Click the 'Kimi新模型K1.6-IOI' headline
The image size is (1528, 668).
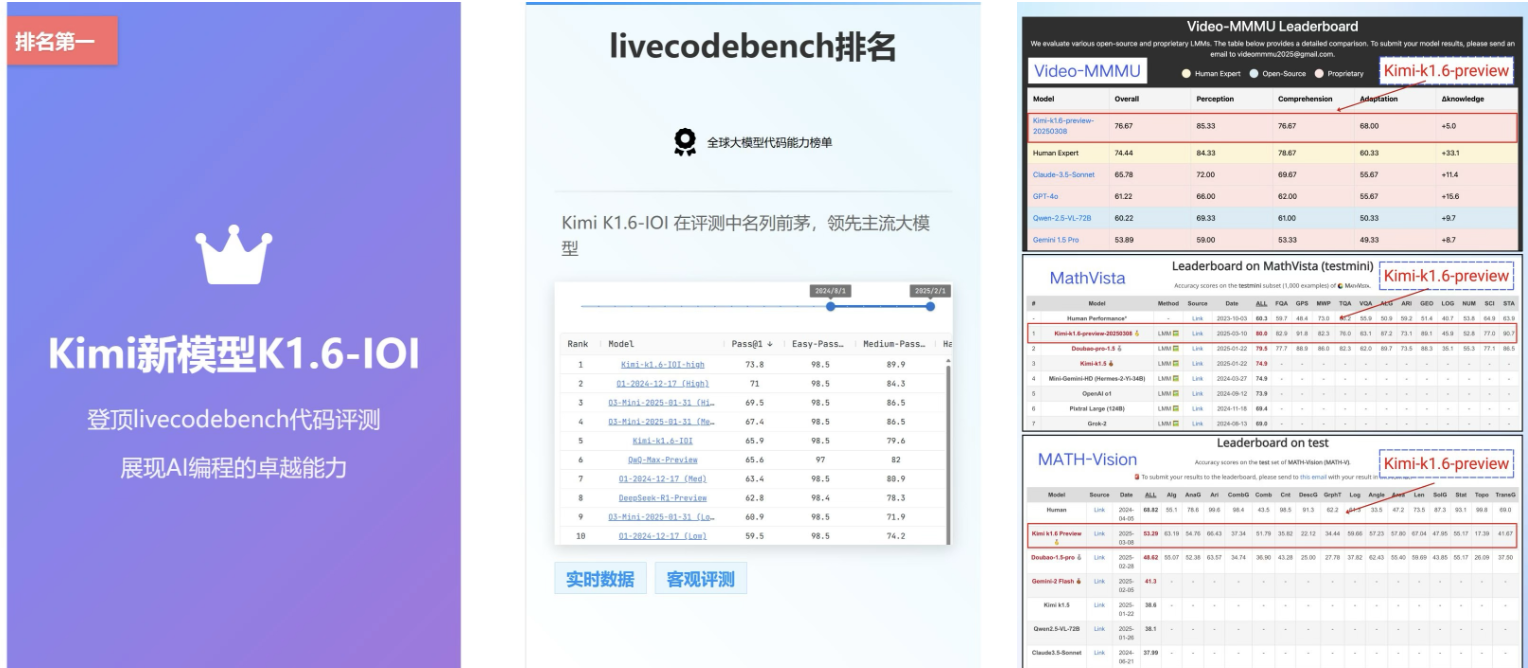(234, 355)
